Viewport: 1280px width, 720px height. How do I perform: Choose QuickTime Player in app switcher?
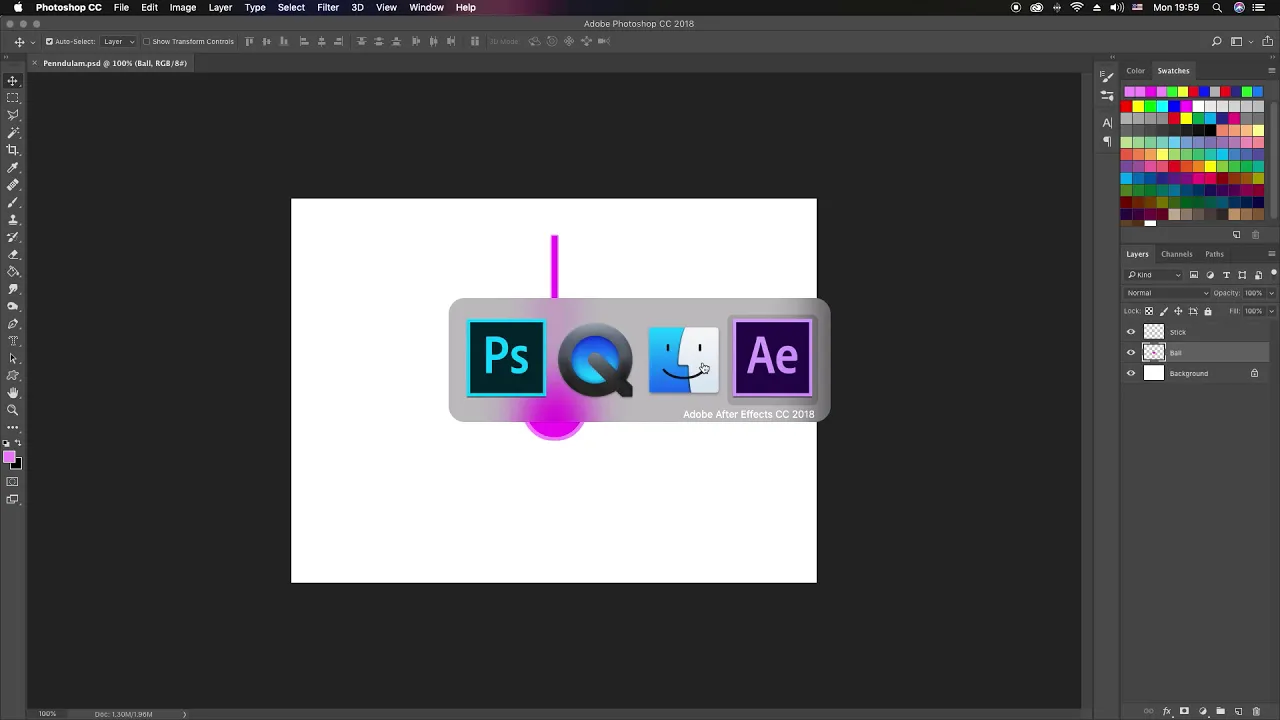(x=595, y=358)
